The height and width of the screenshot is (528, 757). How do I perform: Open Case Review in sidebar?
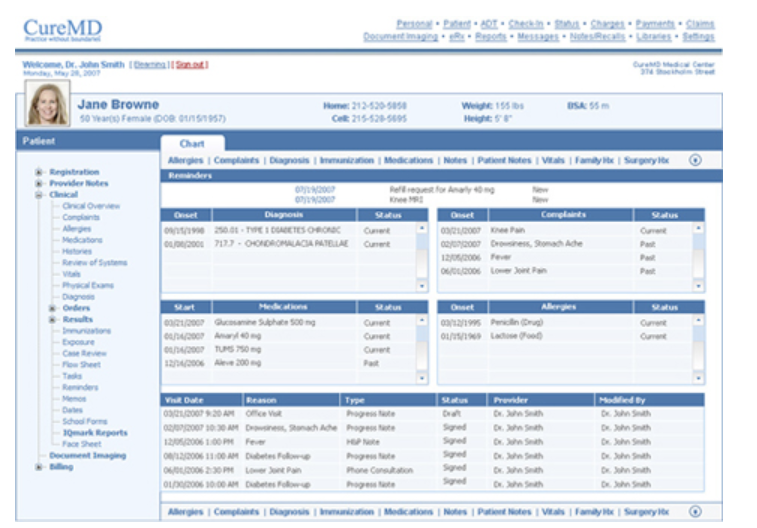tap(84, 353)
